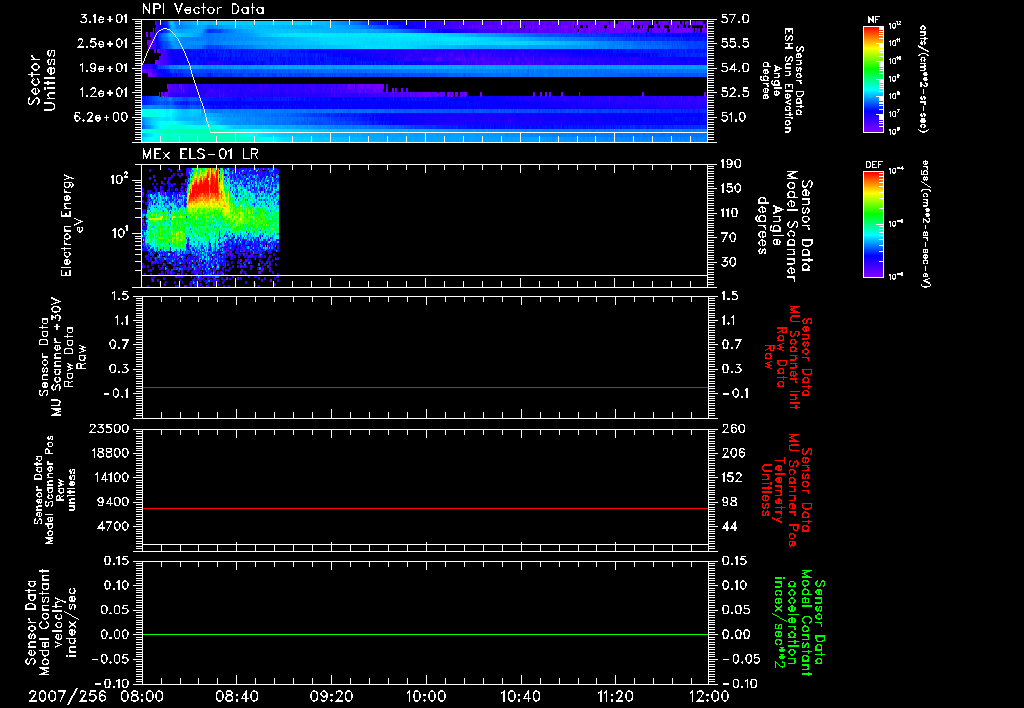
Task: Click the red line in Scanner Pos panel
Action: click(x=425, y=509)
